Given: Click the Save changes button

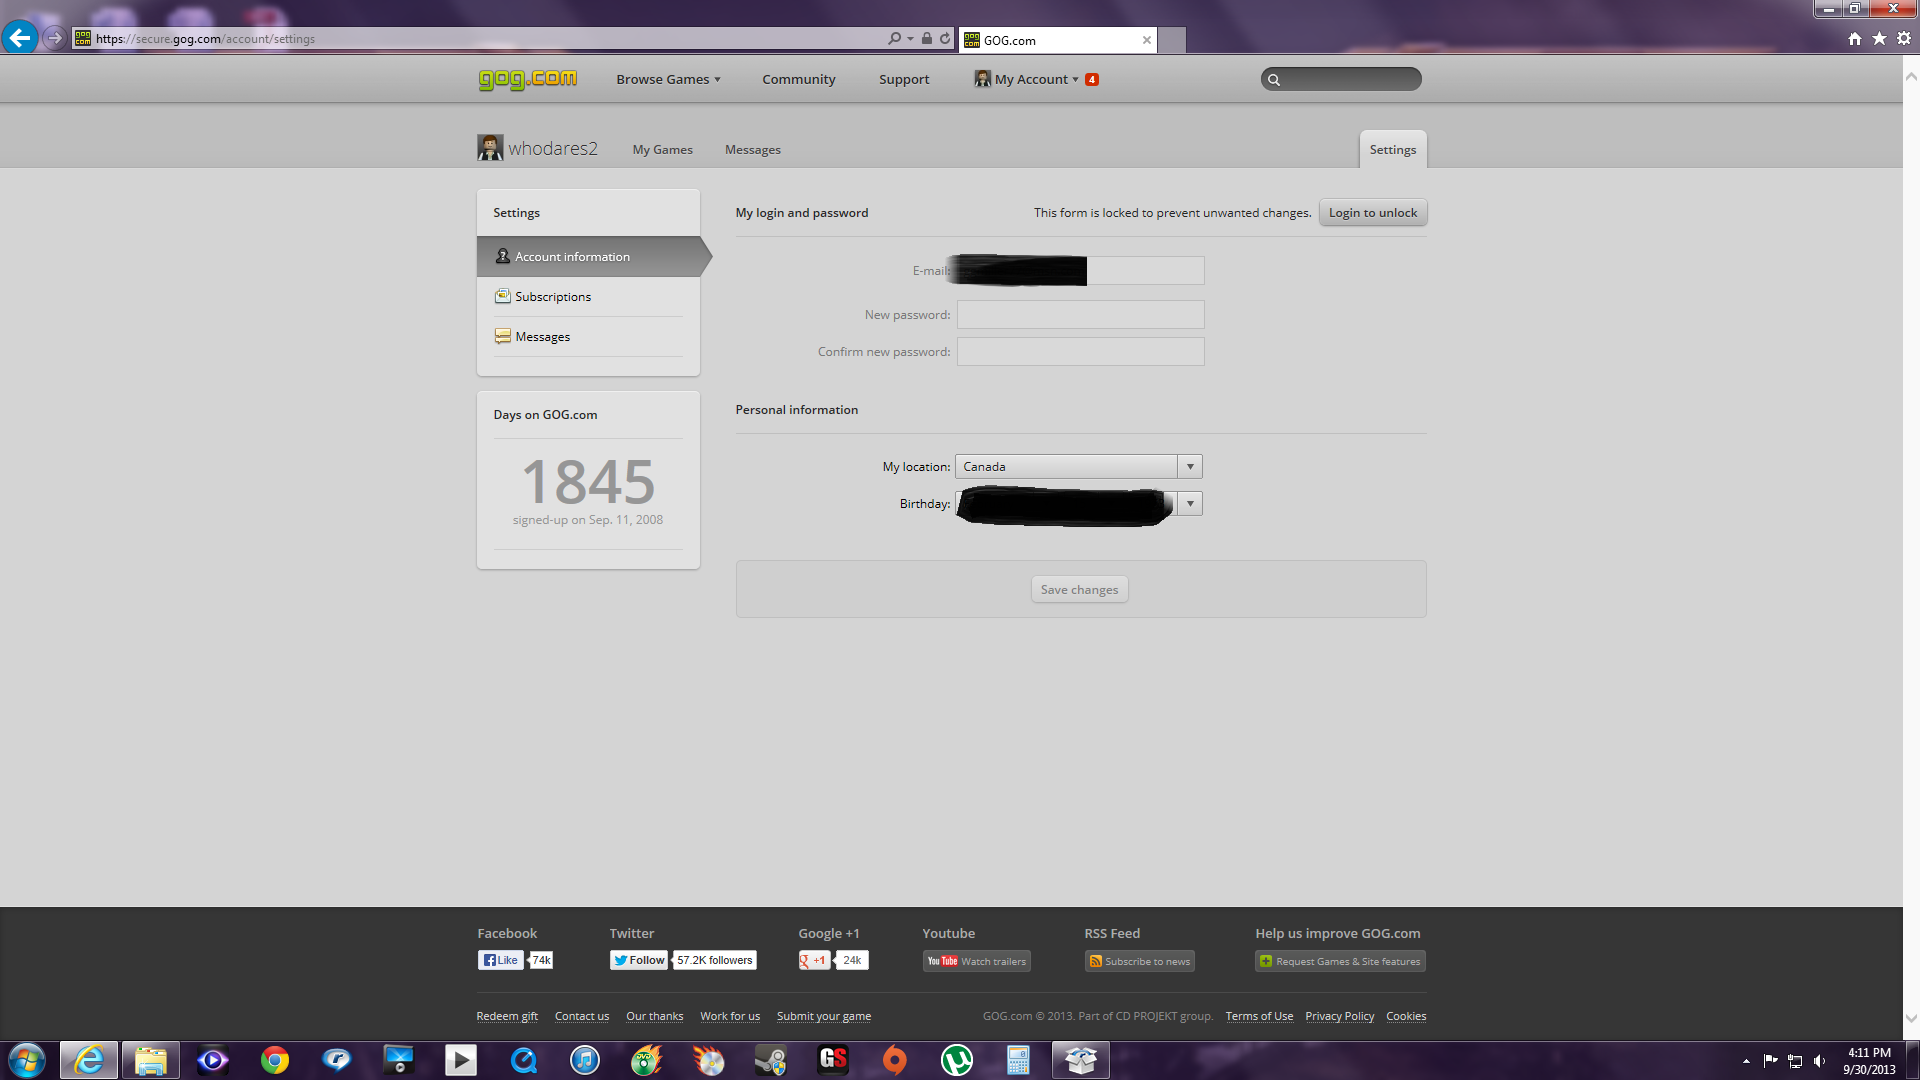Looking at the screenshot, I should pos(1079,589).
